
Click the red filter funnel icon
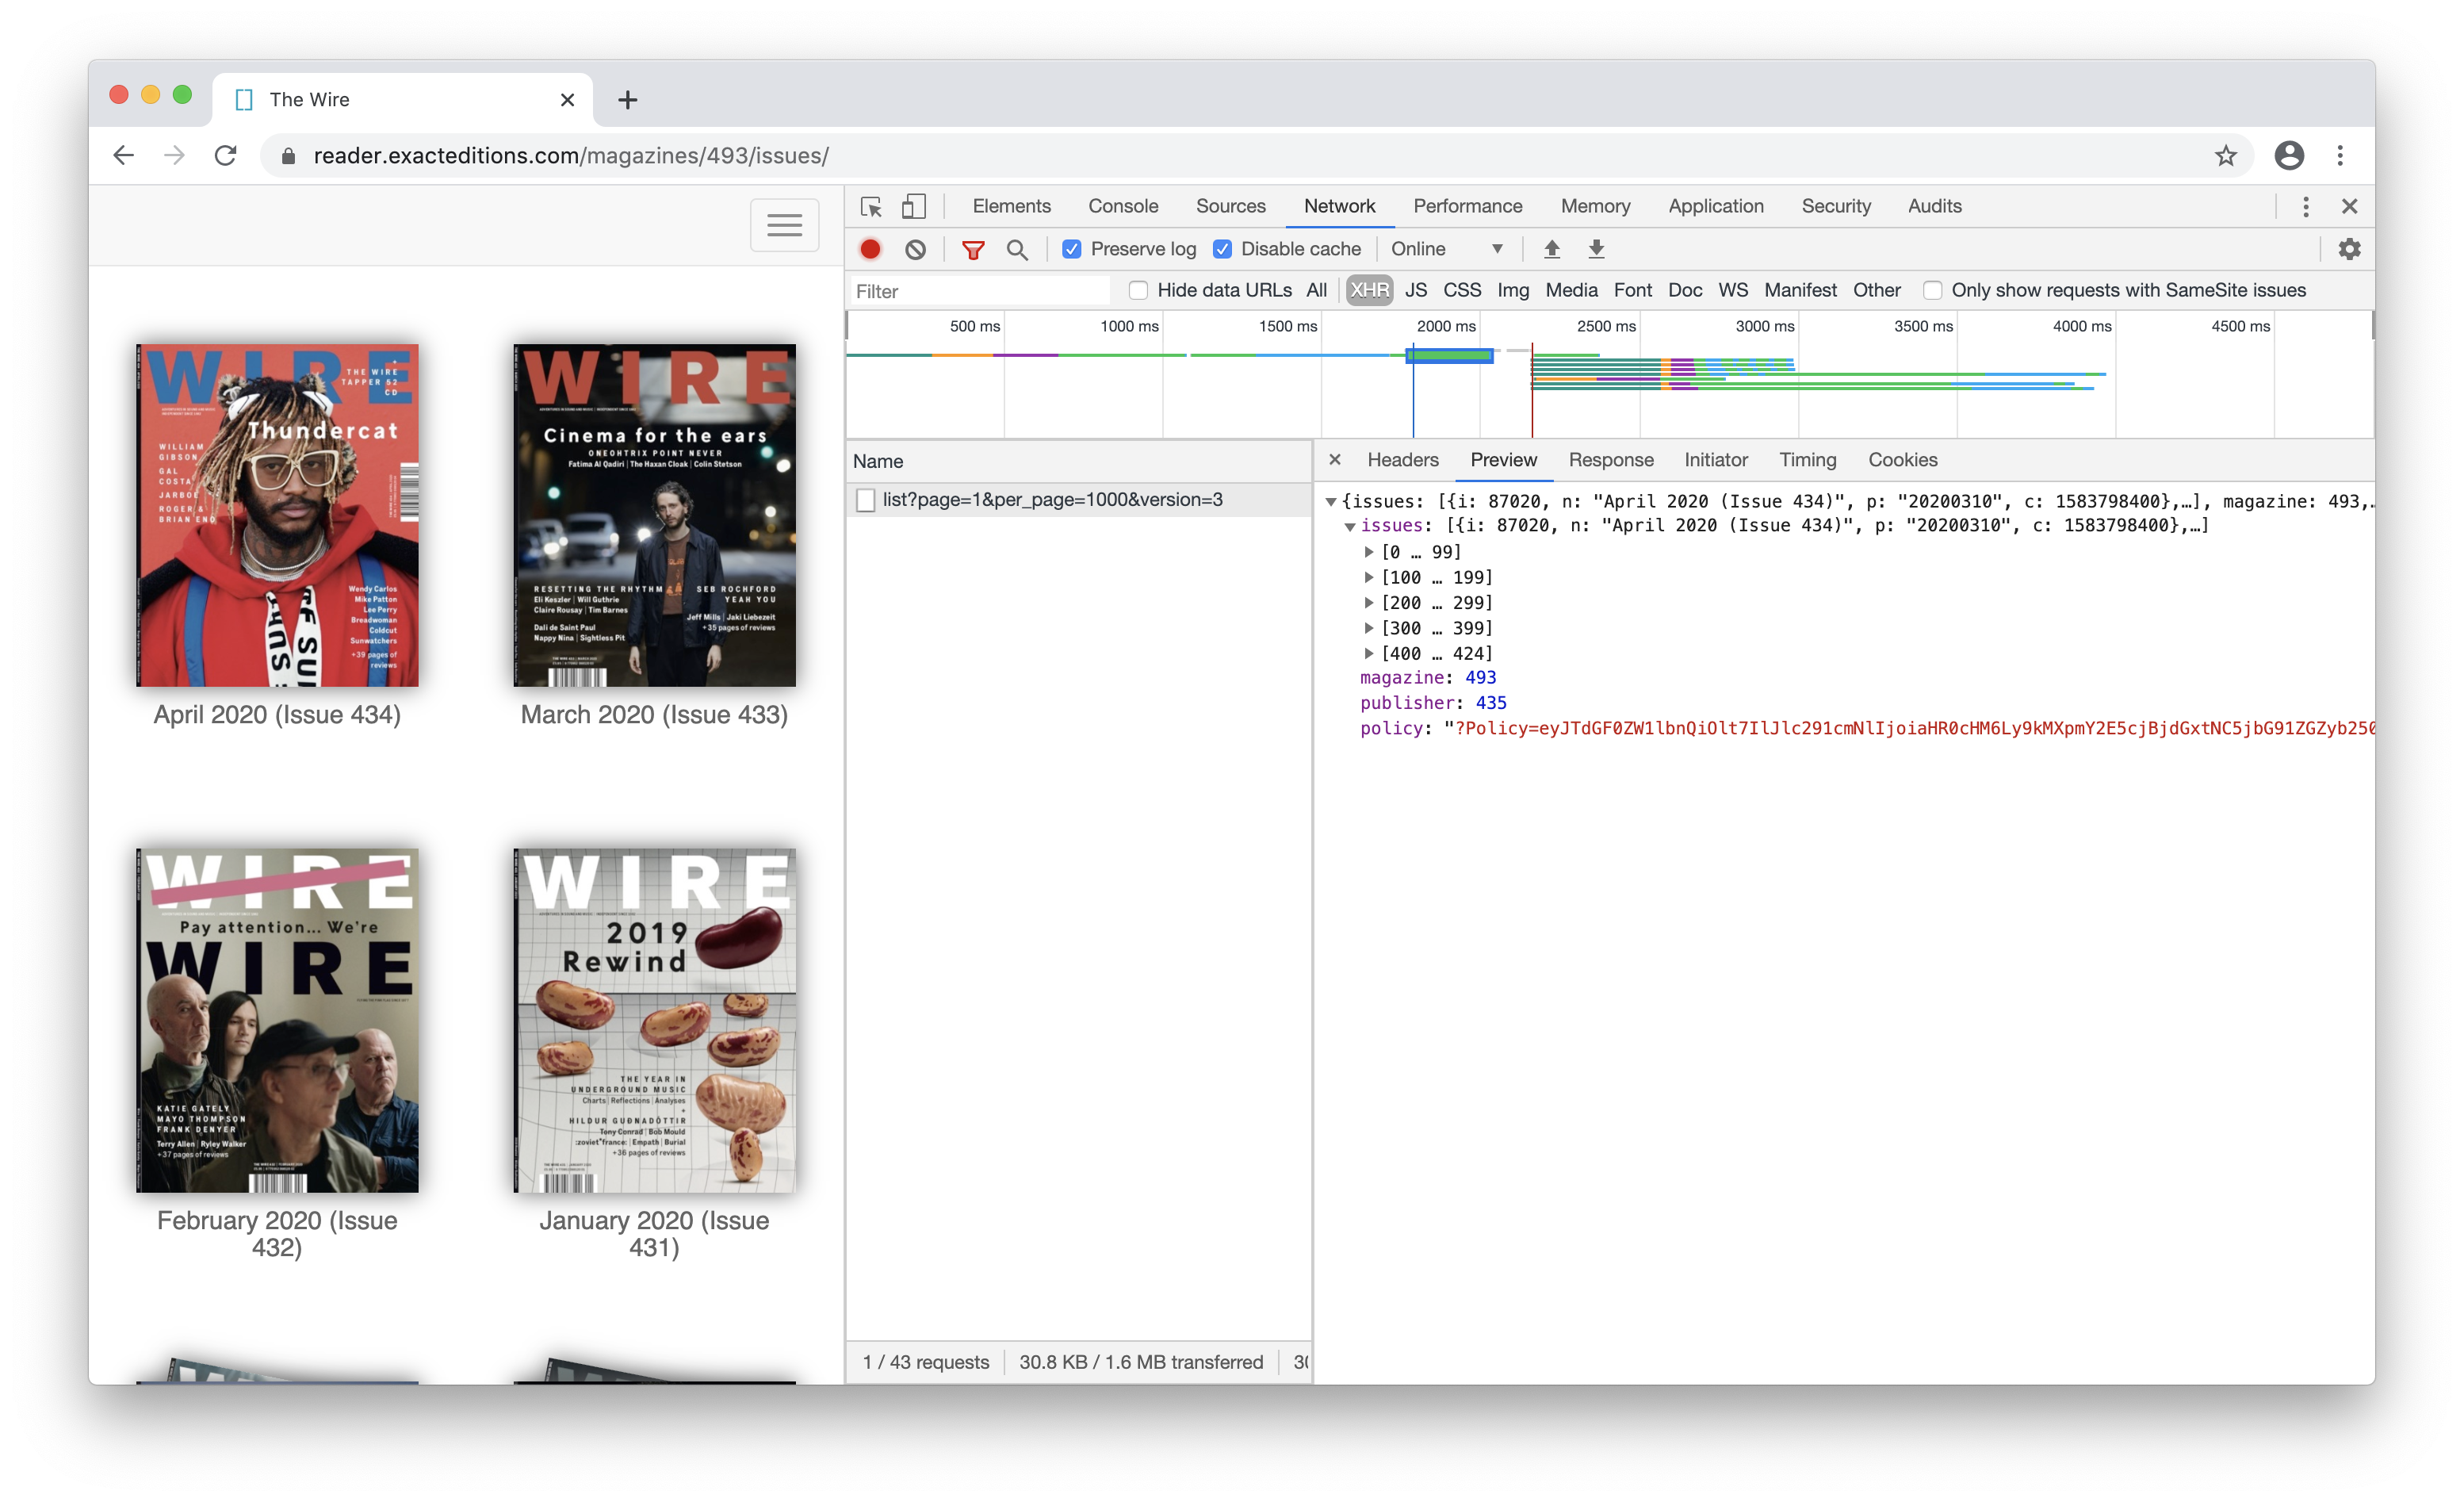[972, 249]
